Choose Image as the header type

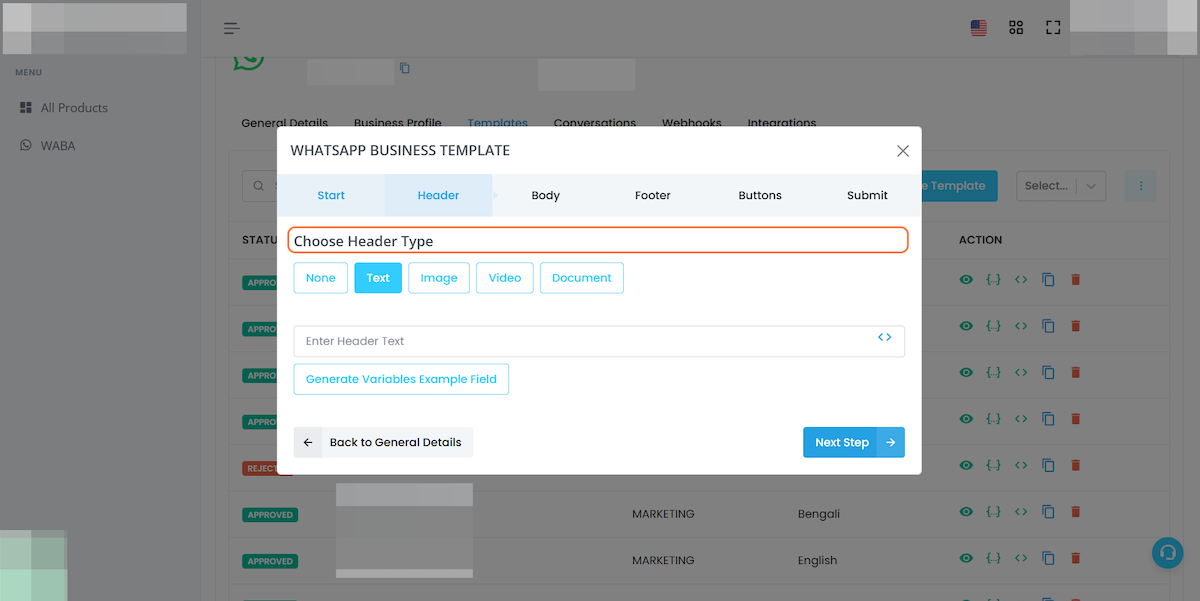click(x=439, y=278)
